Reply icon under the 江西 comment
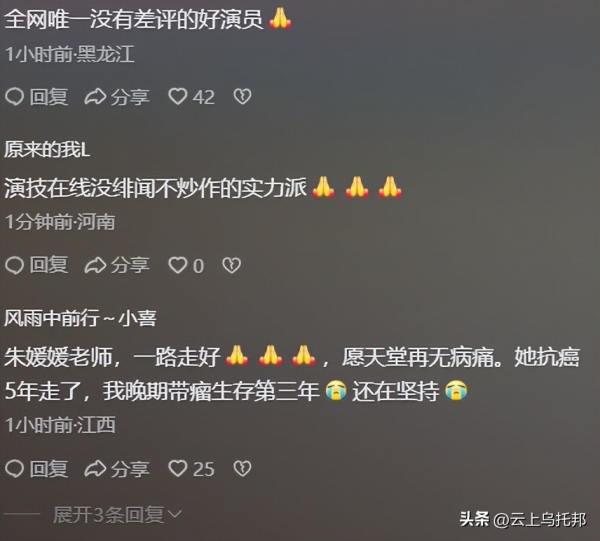 pos(15,469)
